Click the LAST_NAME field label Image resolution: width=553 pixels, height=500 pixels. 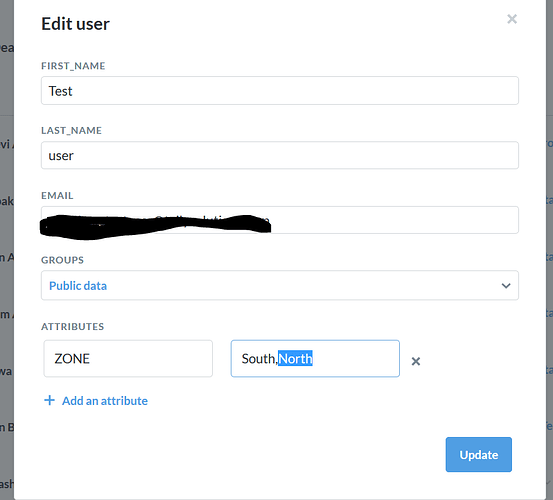(71, 130)
